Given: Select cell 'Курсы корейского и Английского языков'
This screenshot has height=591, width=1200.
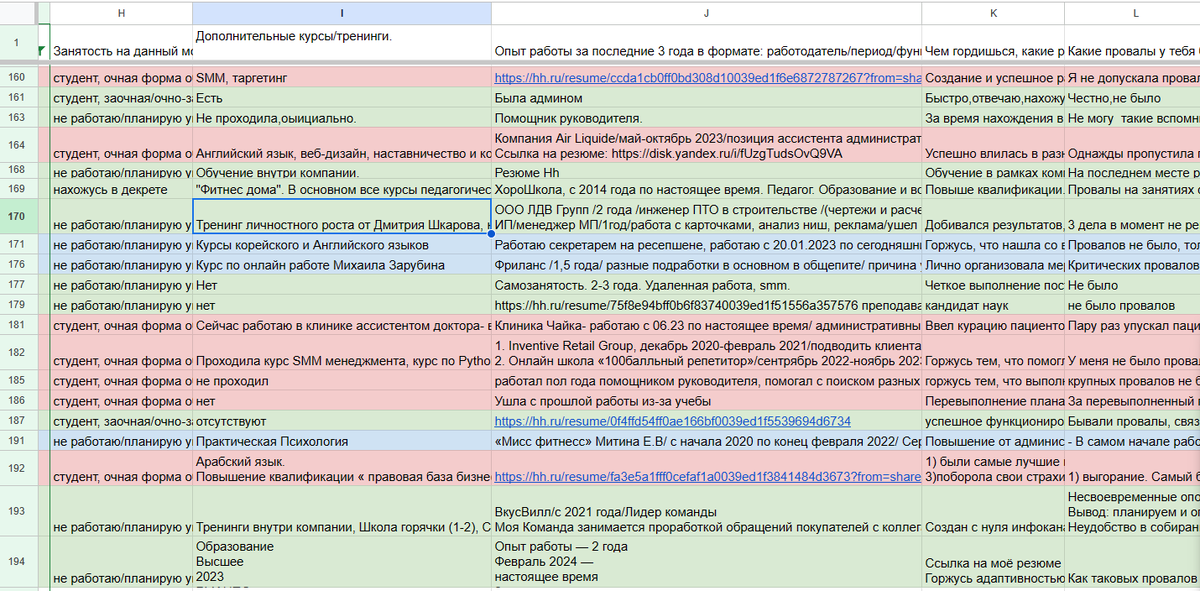Looking at the screenshot, I should tap(341, 245).
